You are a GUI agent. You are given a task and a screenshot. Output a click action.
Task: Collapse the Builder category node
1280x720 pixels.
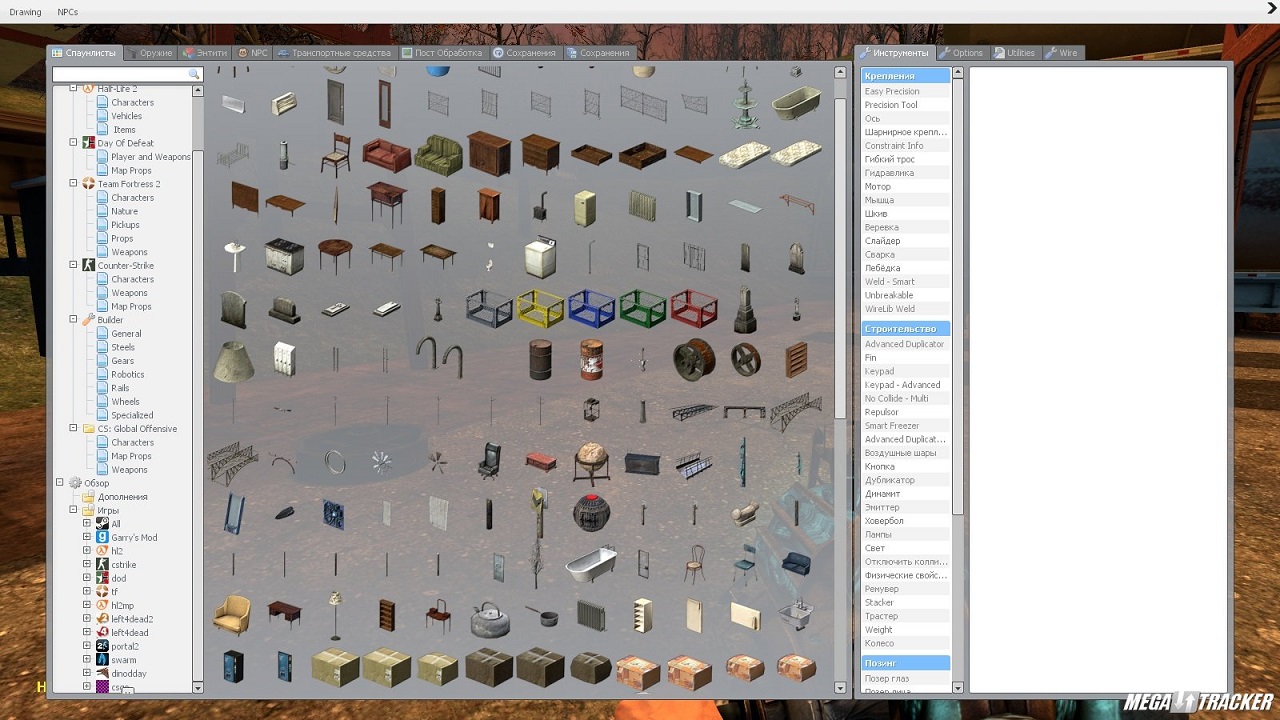pyautogui.click(x=73, y=320)
